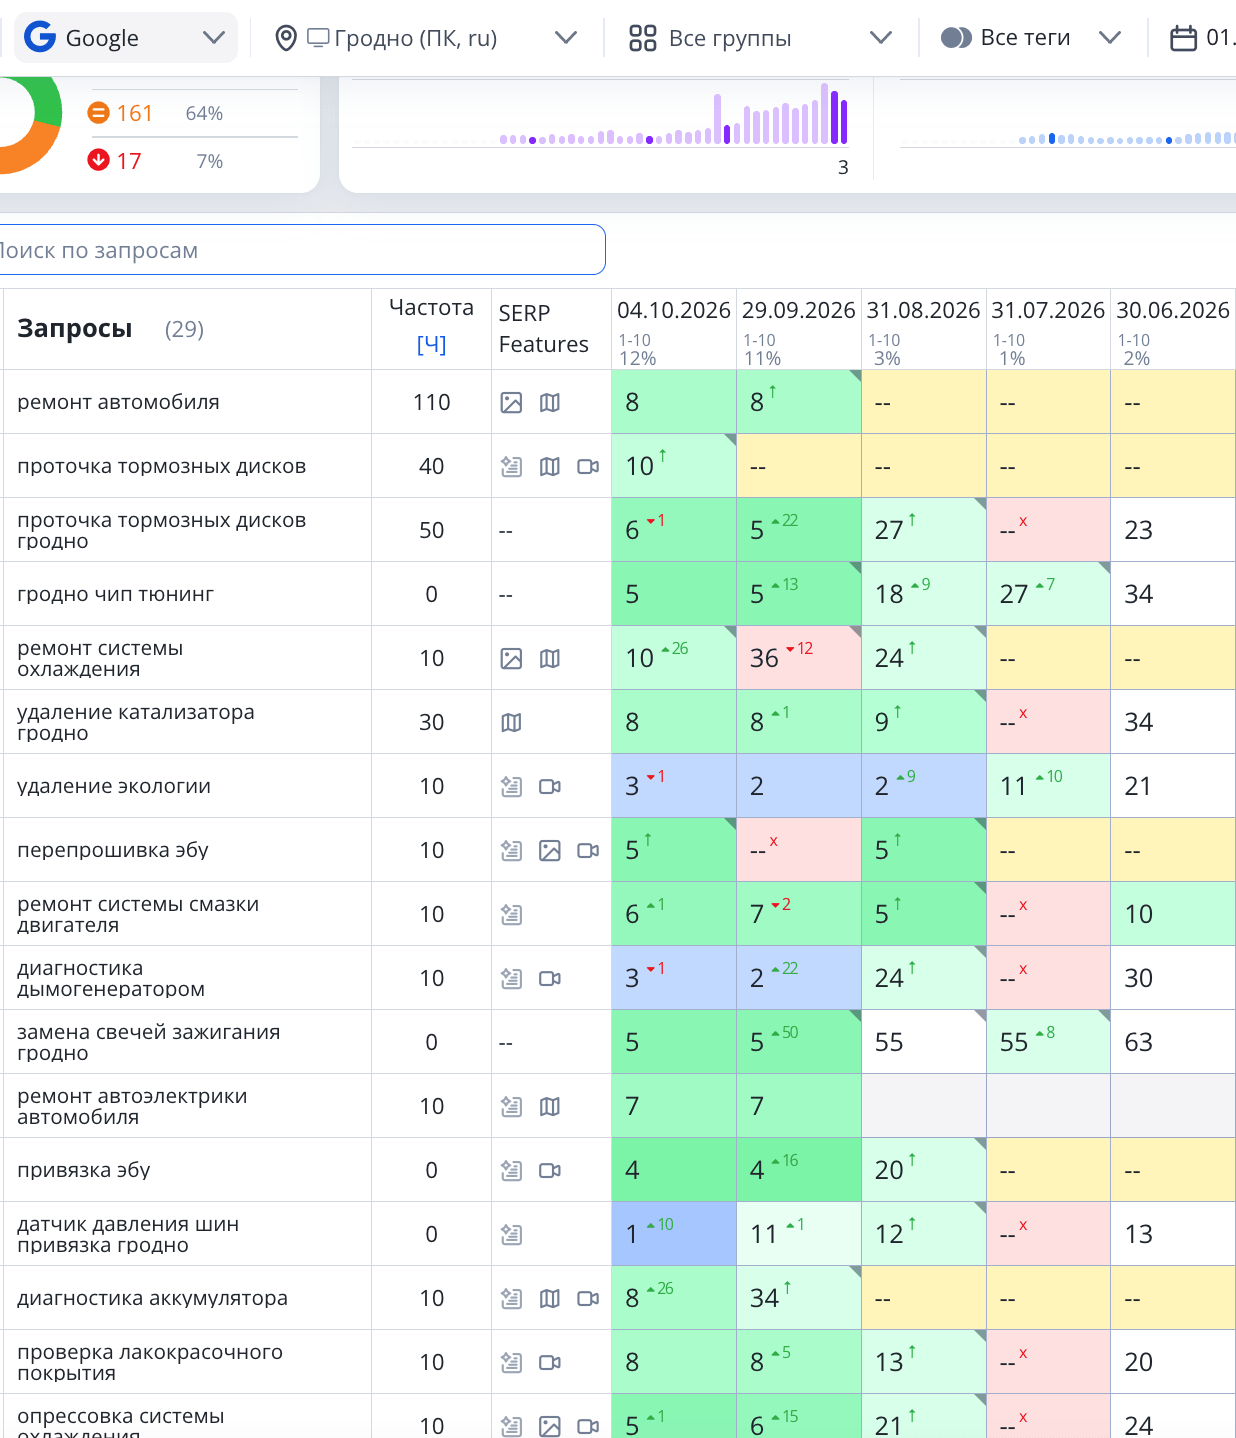Click the tallest purple bar in chart

(825, 114)
